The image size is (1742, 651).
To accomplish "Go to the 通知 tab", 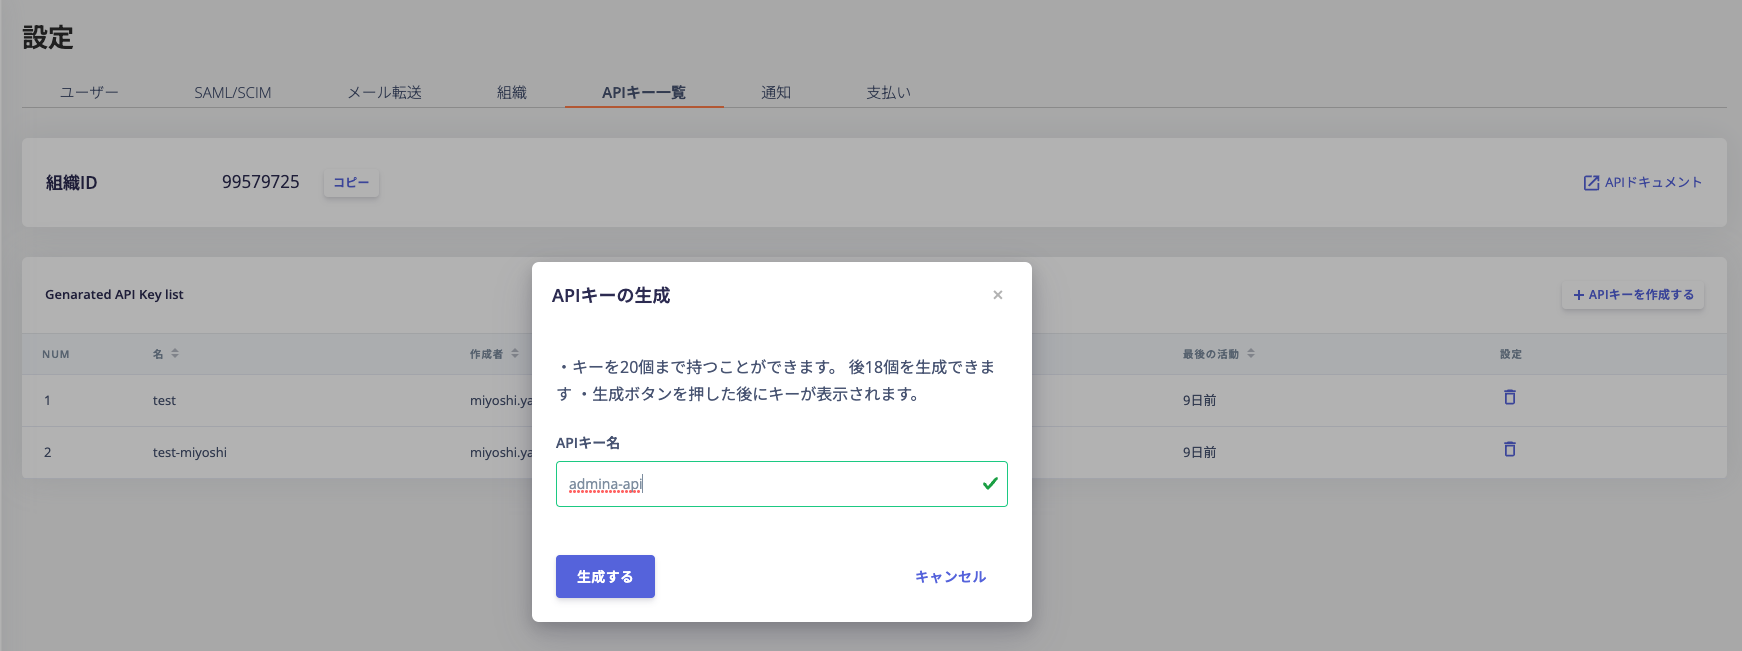I will (x=776, y=92).
